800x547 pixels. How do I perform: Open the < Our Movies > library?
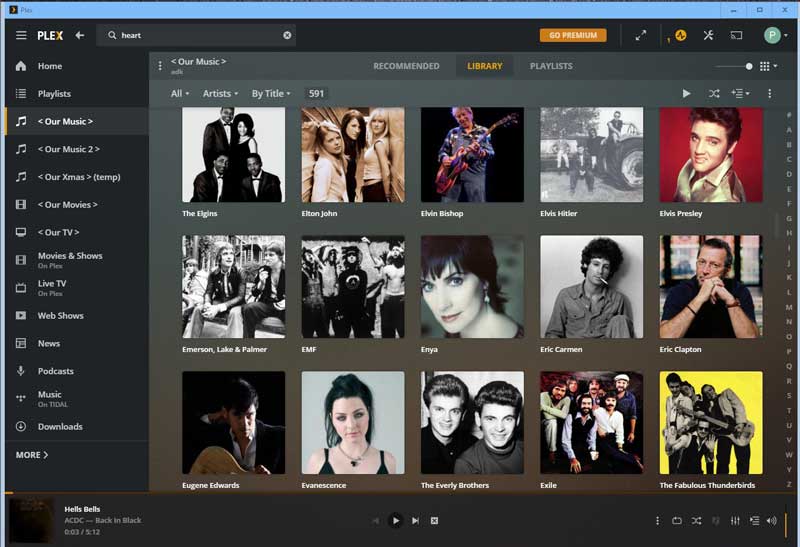coord(77,205)
